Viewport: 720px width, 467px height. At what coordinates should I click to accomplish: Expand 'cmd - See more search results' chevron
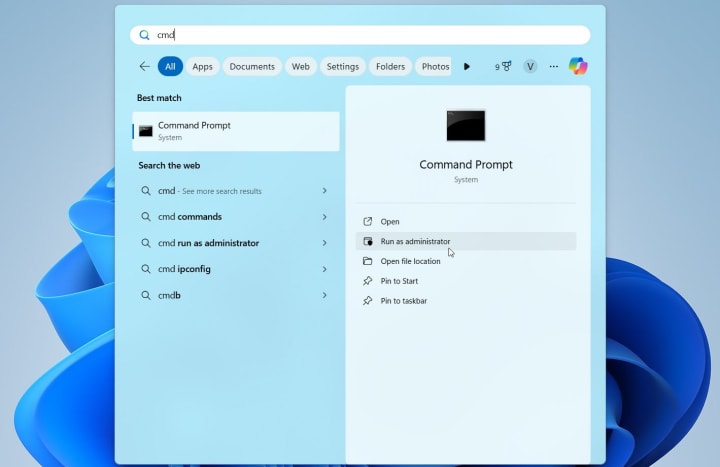(325, 191)
